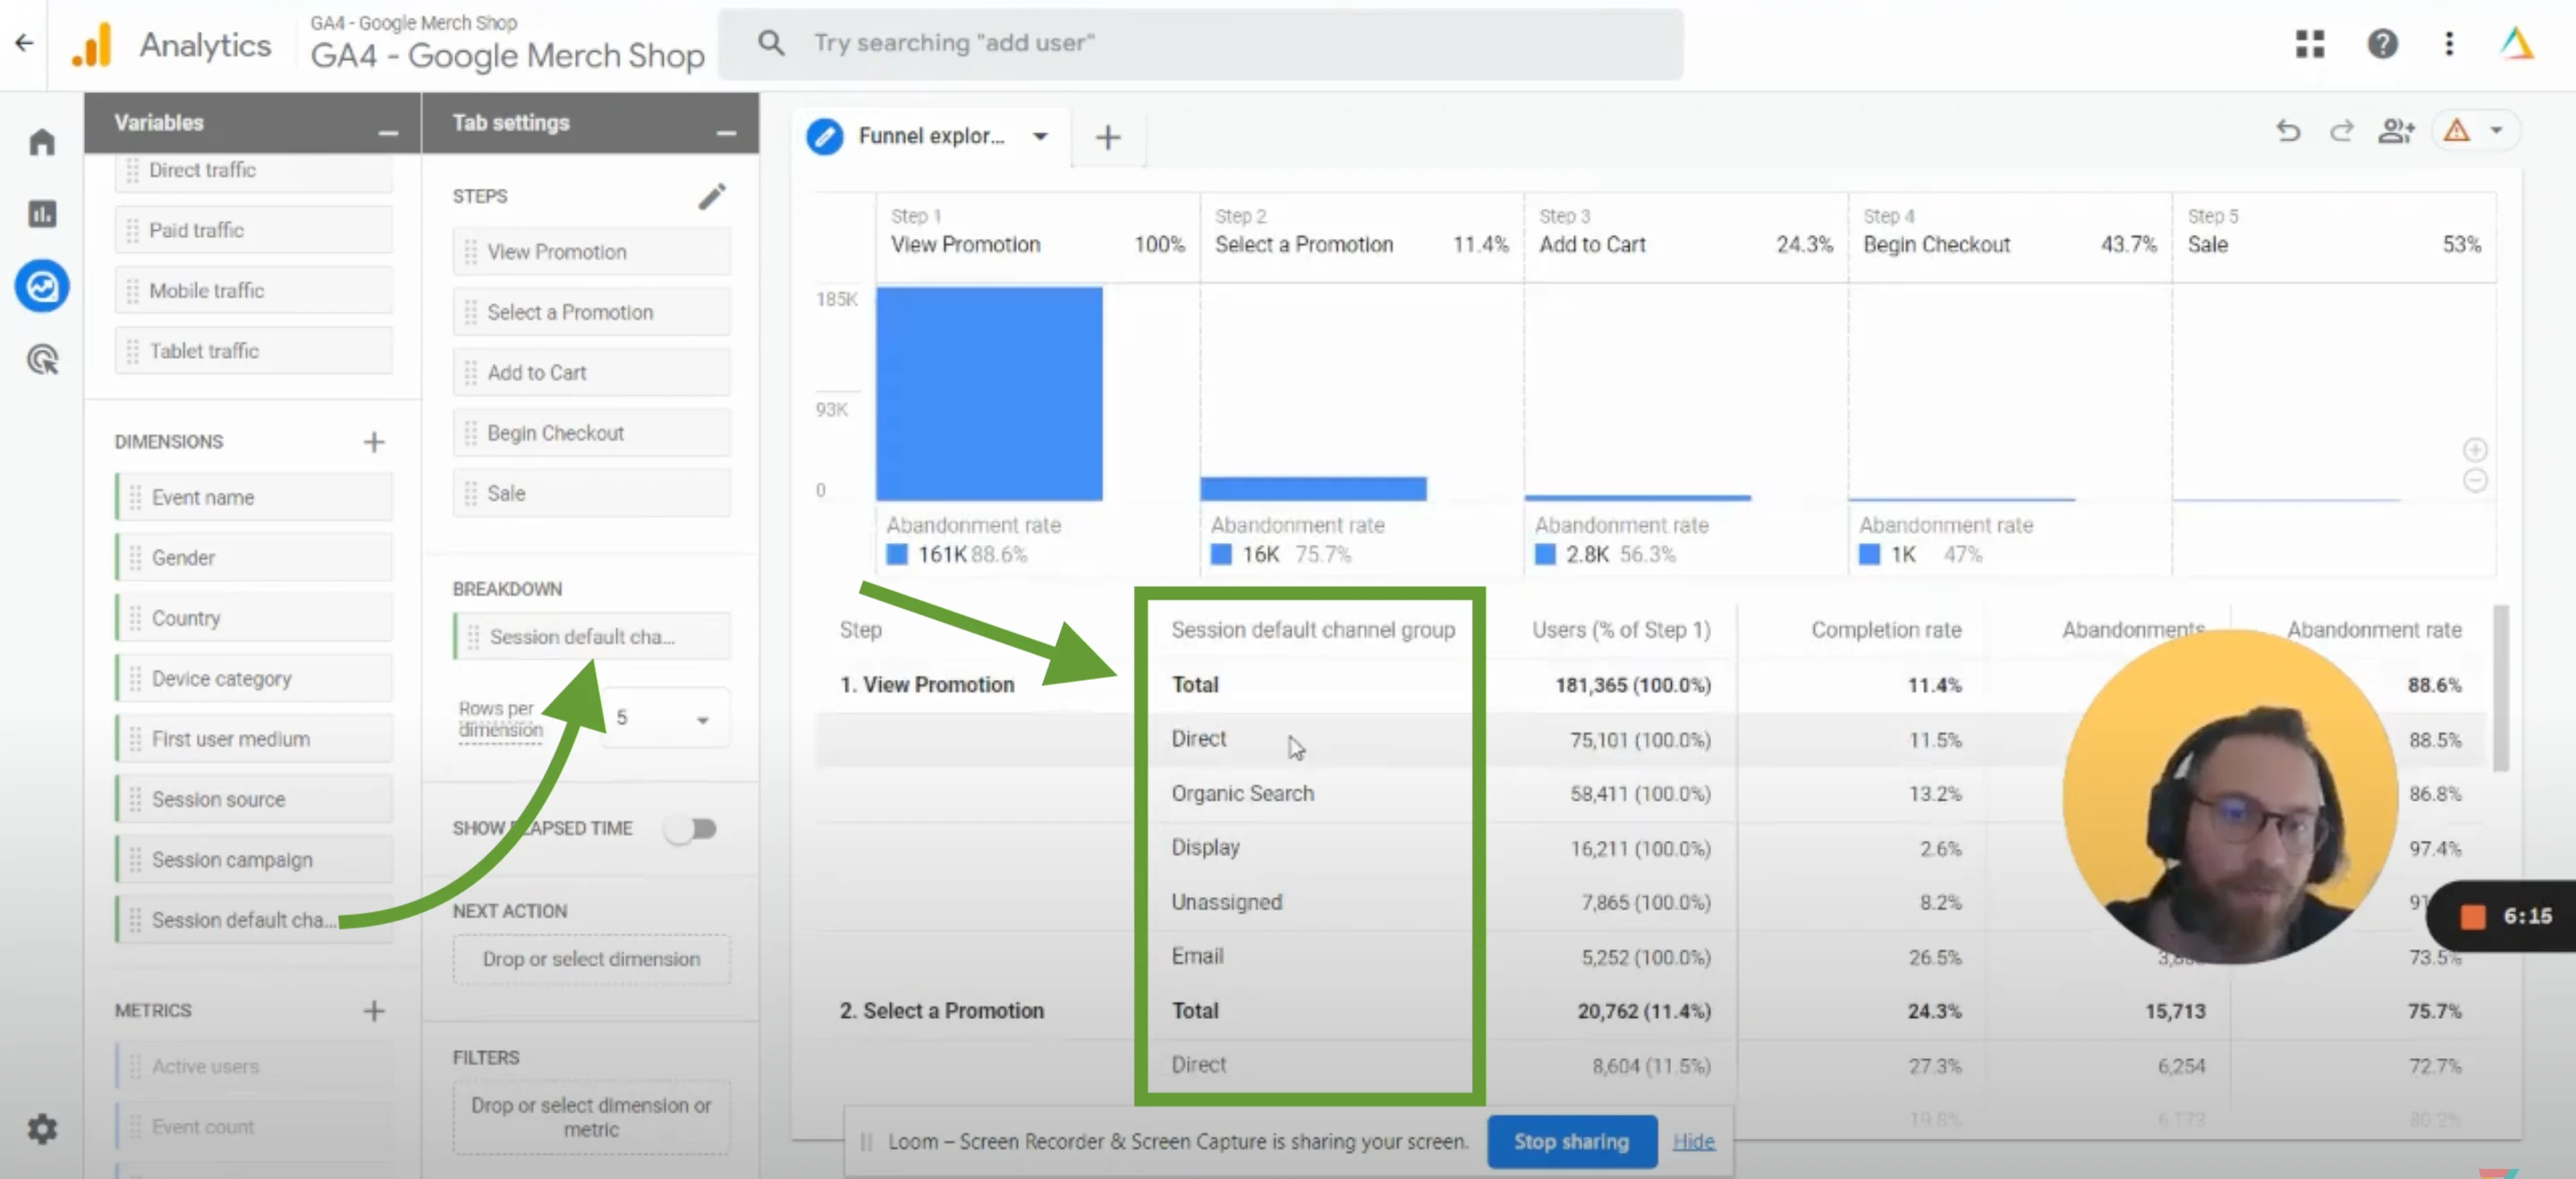
Task: Click the Stop sharing button
Action: [1572, 1141]
